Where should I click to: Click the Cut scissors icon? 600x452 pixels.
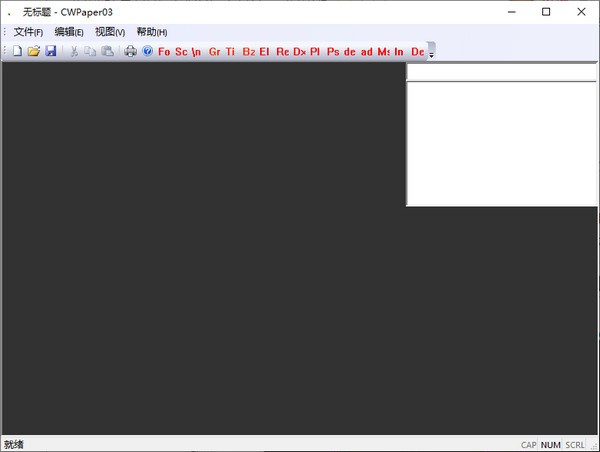pos(73,51)
